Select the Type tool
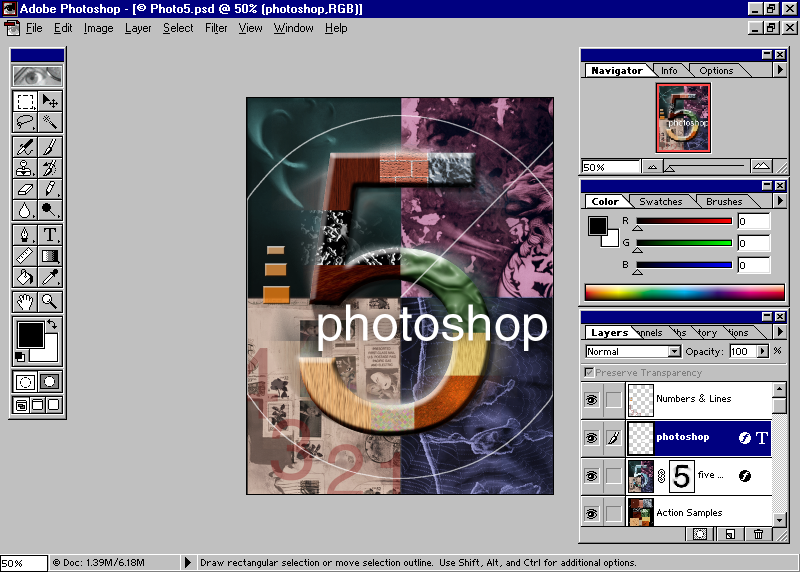The width and height of the screenshot is (800, 572). point(50,235)
